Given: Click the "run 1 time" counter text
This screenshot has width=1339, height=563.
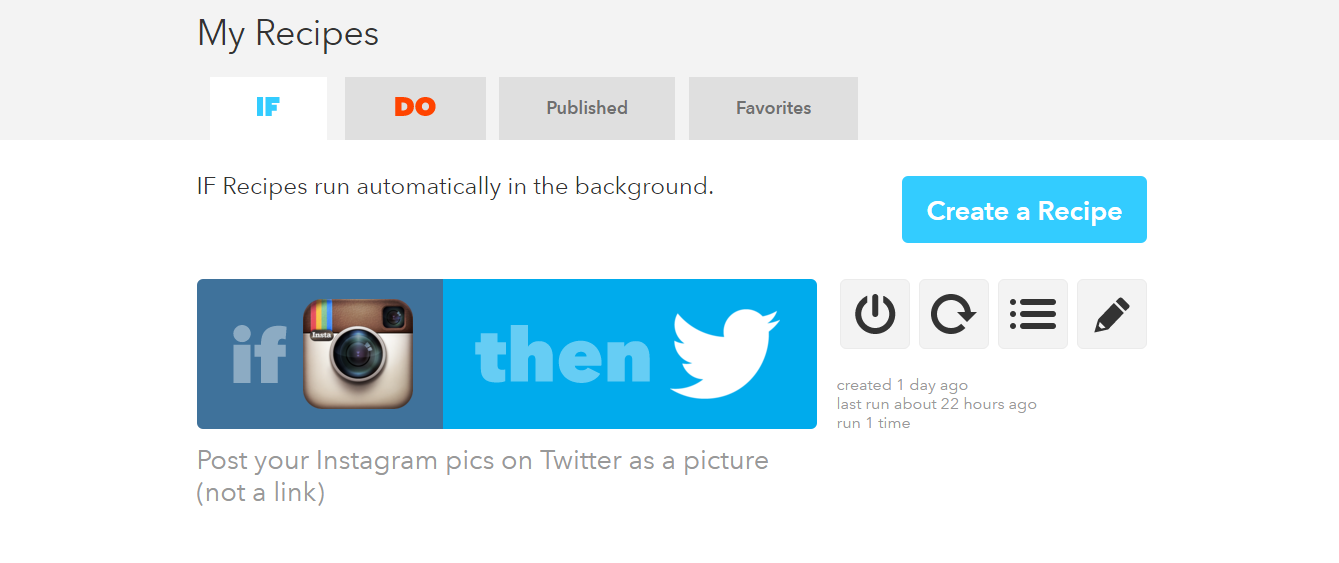Looking at the screenshot, I should pos(873,423).
